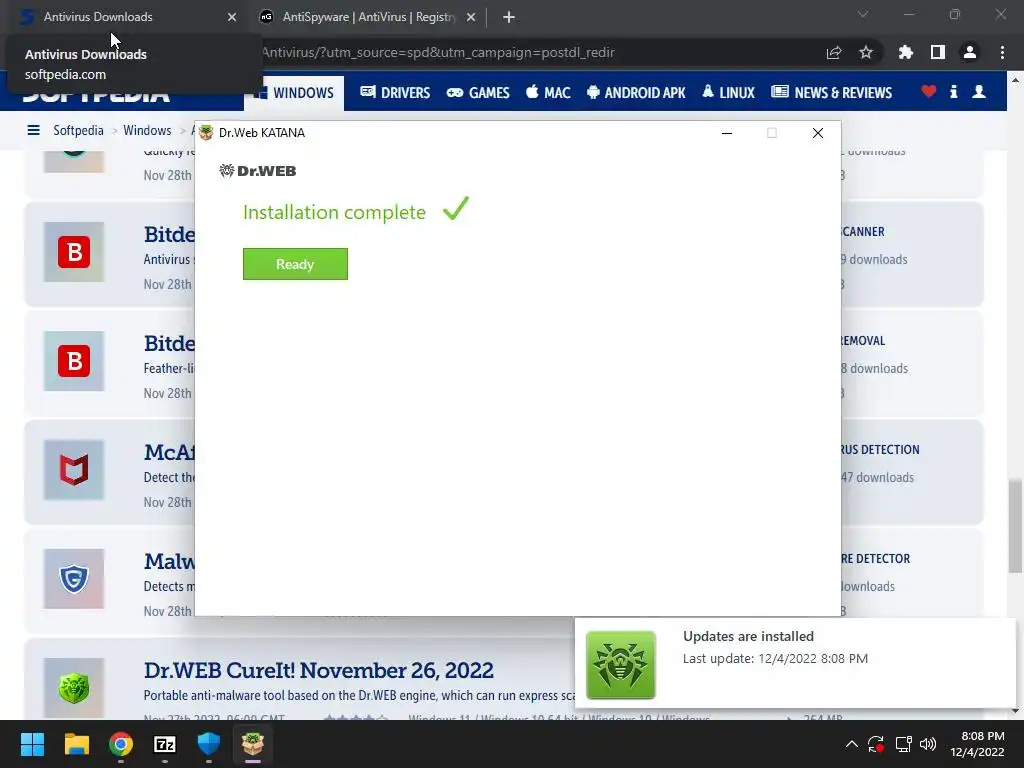This screenshot has height=768, width=1024.
Task: Open the Windows category on Softpedia
Action: pyautogui.click(x=295, y=93)
